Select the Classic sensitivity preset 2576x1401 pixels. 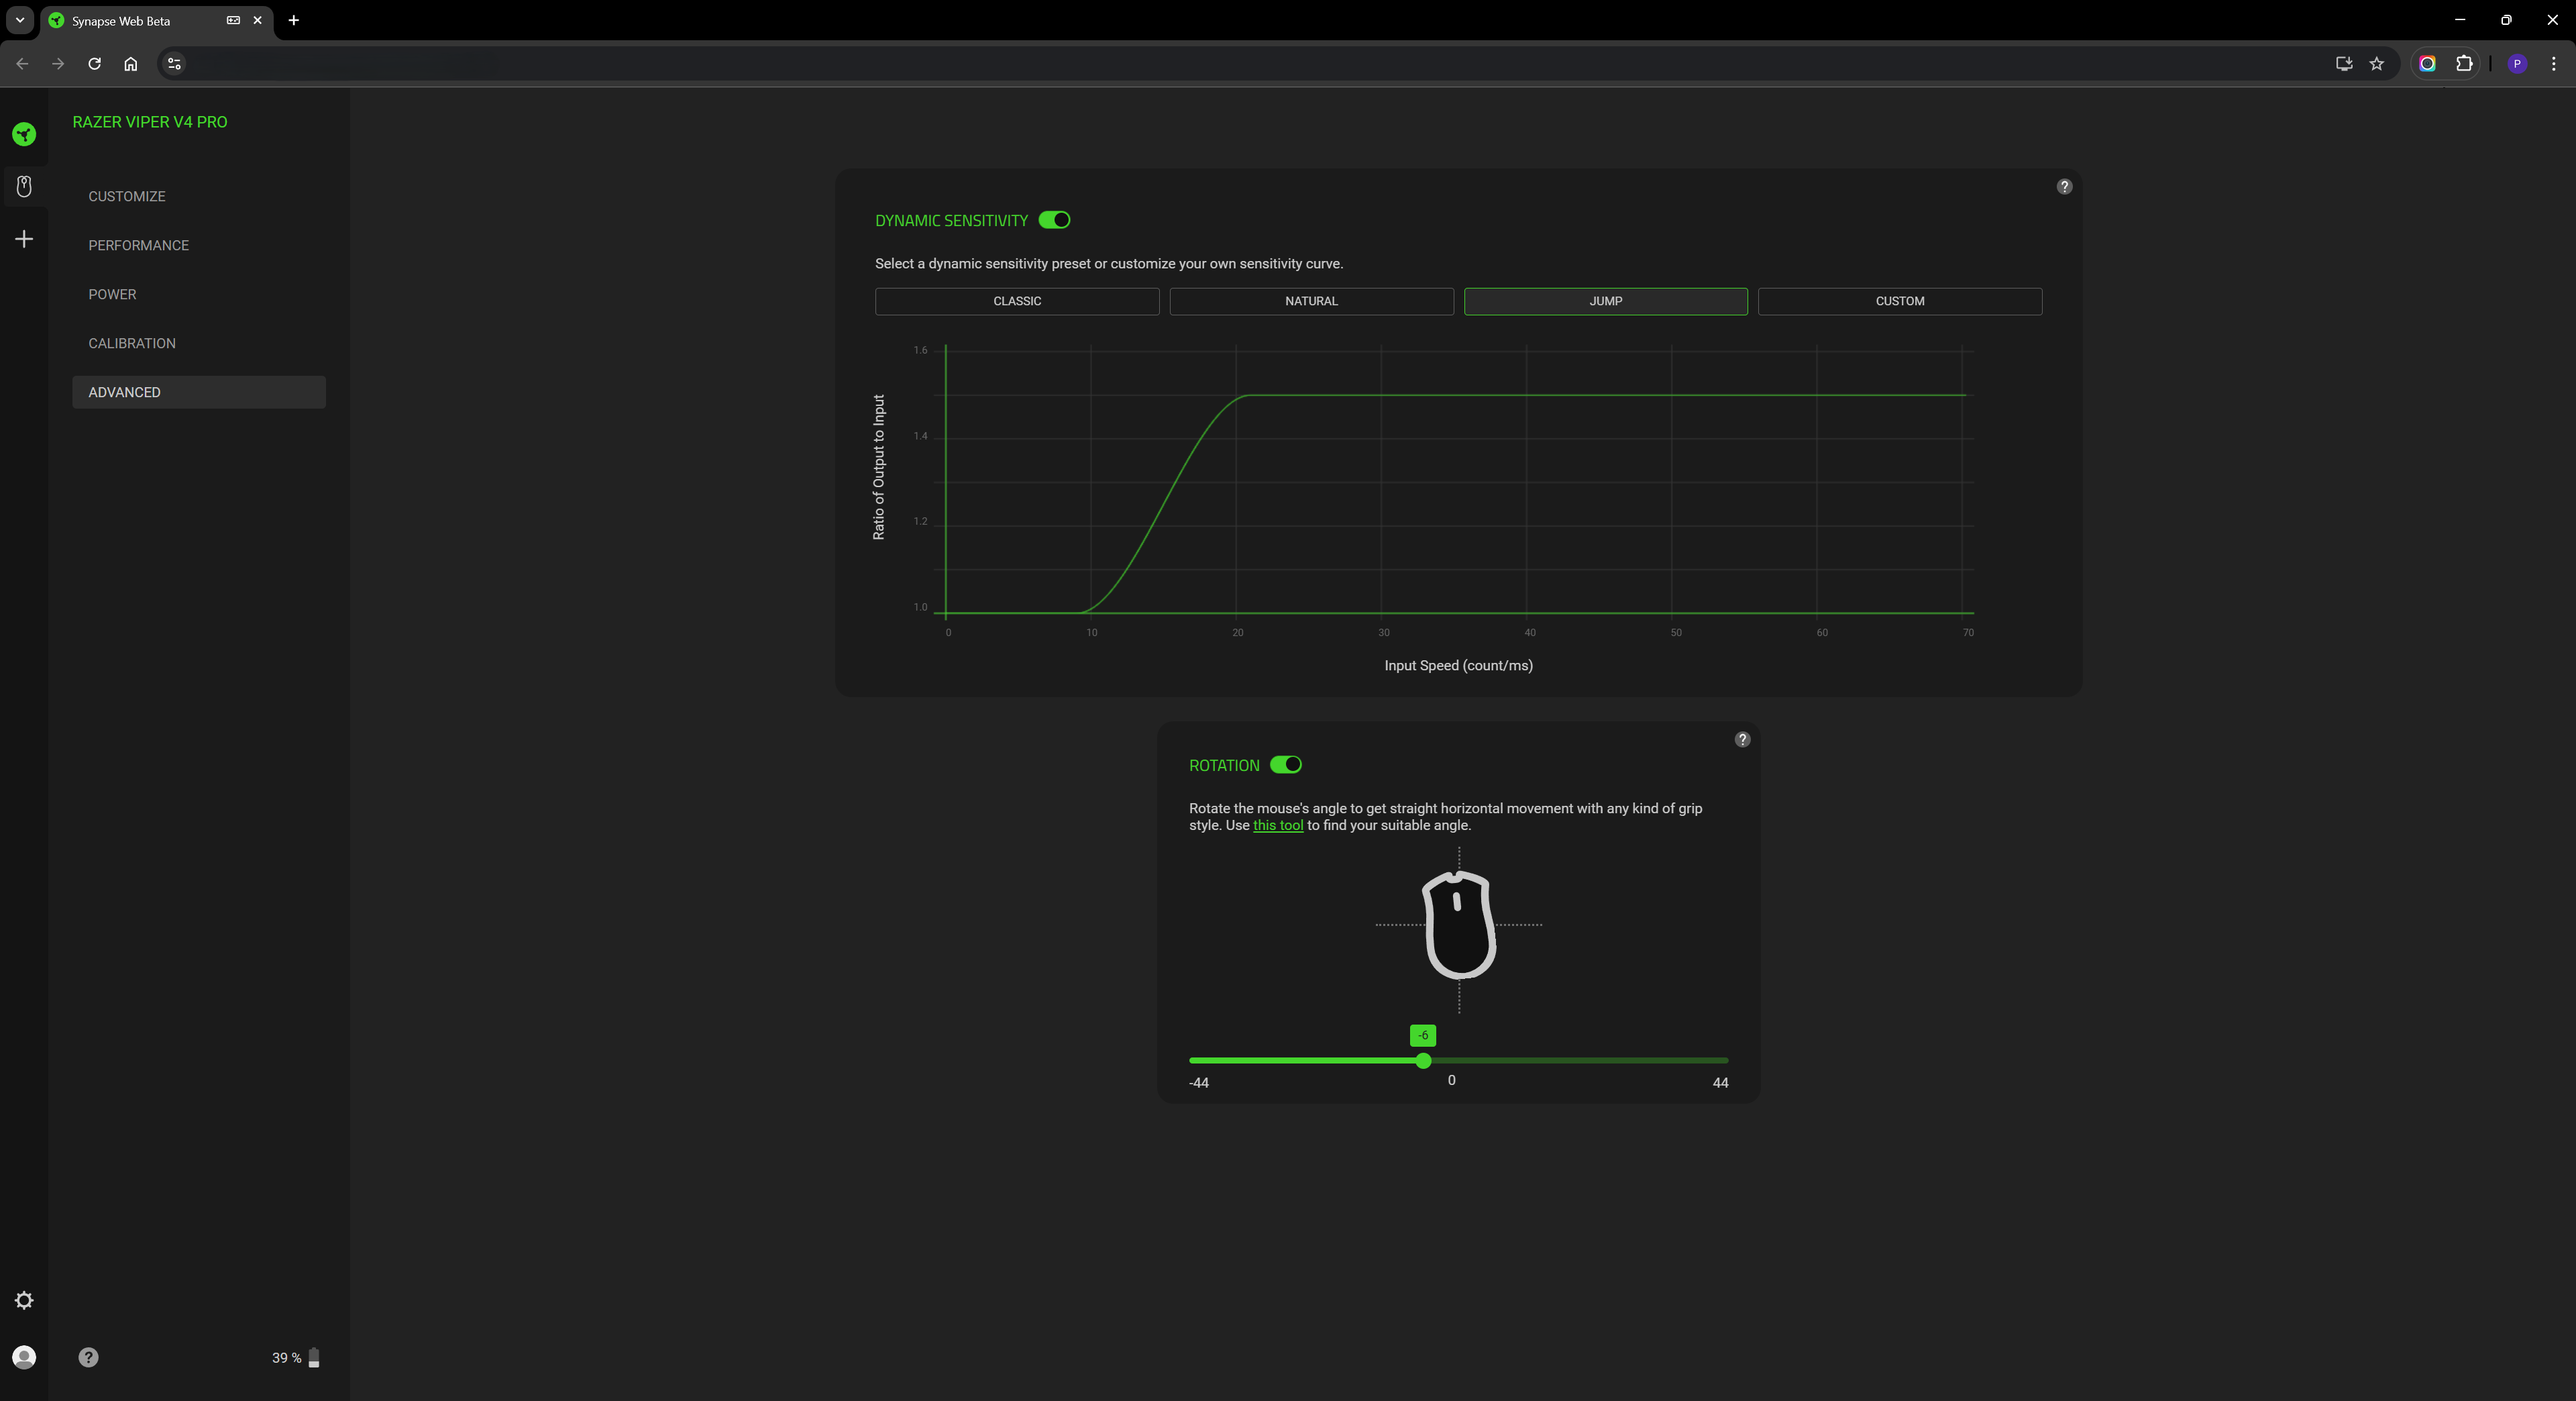coord(1016,301)
